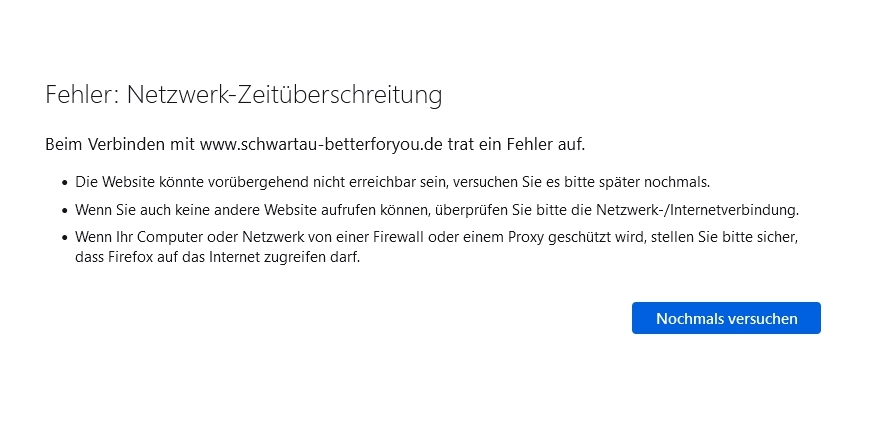Image resolution: width=884 pixels, height=441 pixels.
Task: Click the line starting with Wenn Ihr Computer
Action: [x=436, y=237]
